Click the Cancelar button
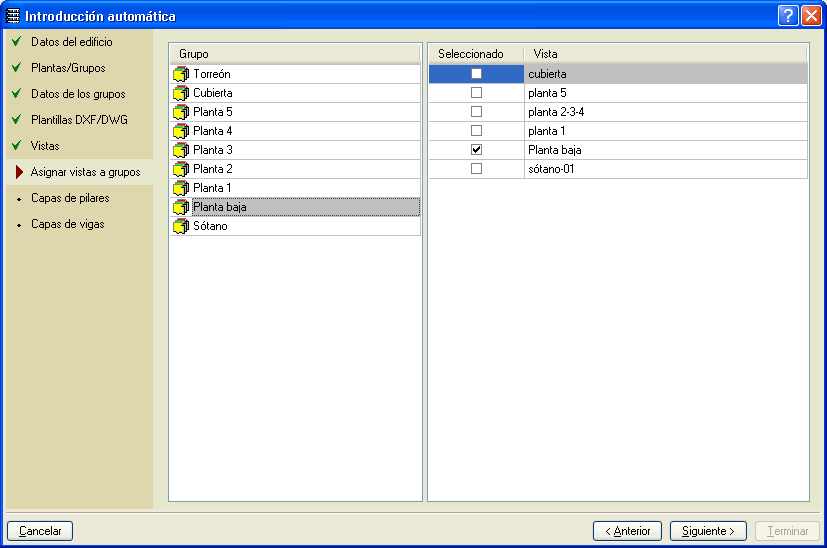 [40, 531]
